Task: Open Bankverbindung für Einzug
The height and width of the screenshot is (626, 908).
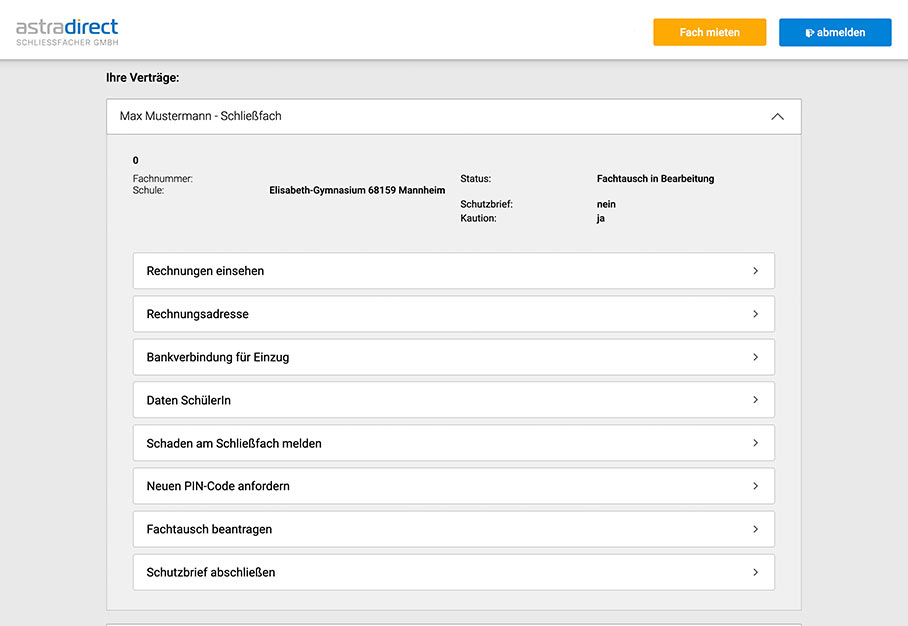Action: [453, 357]
